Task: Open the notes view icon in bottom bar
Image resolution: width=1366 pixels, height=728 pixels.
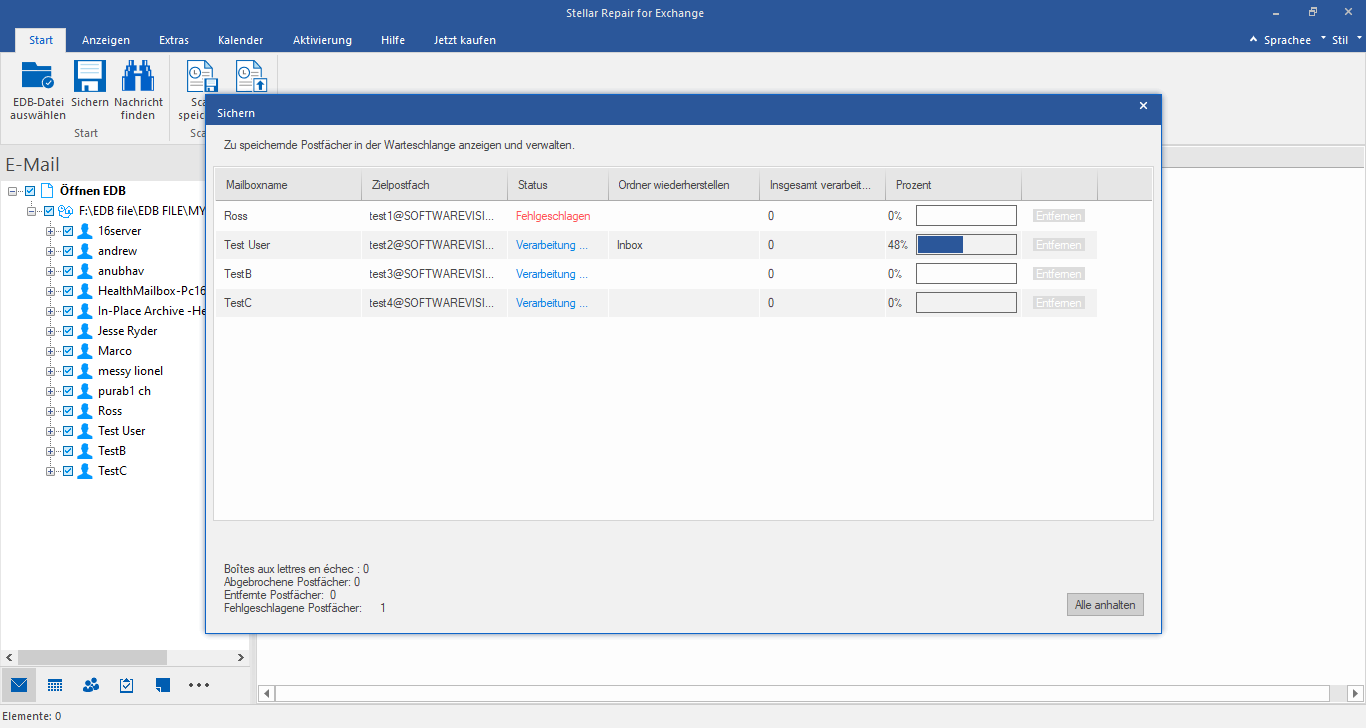Action: coord(163,685)
